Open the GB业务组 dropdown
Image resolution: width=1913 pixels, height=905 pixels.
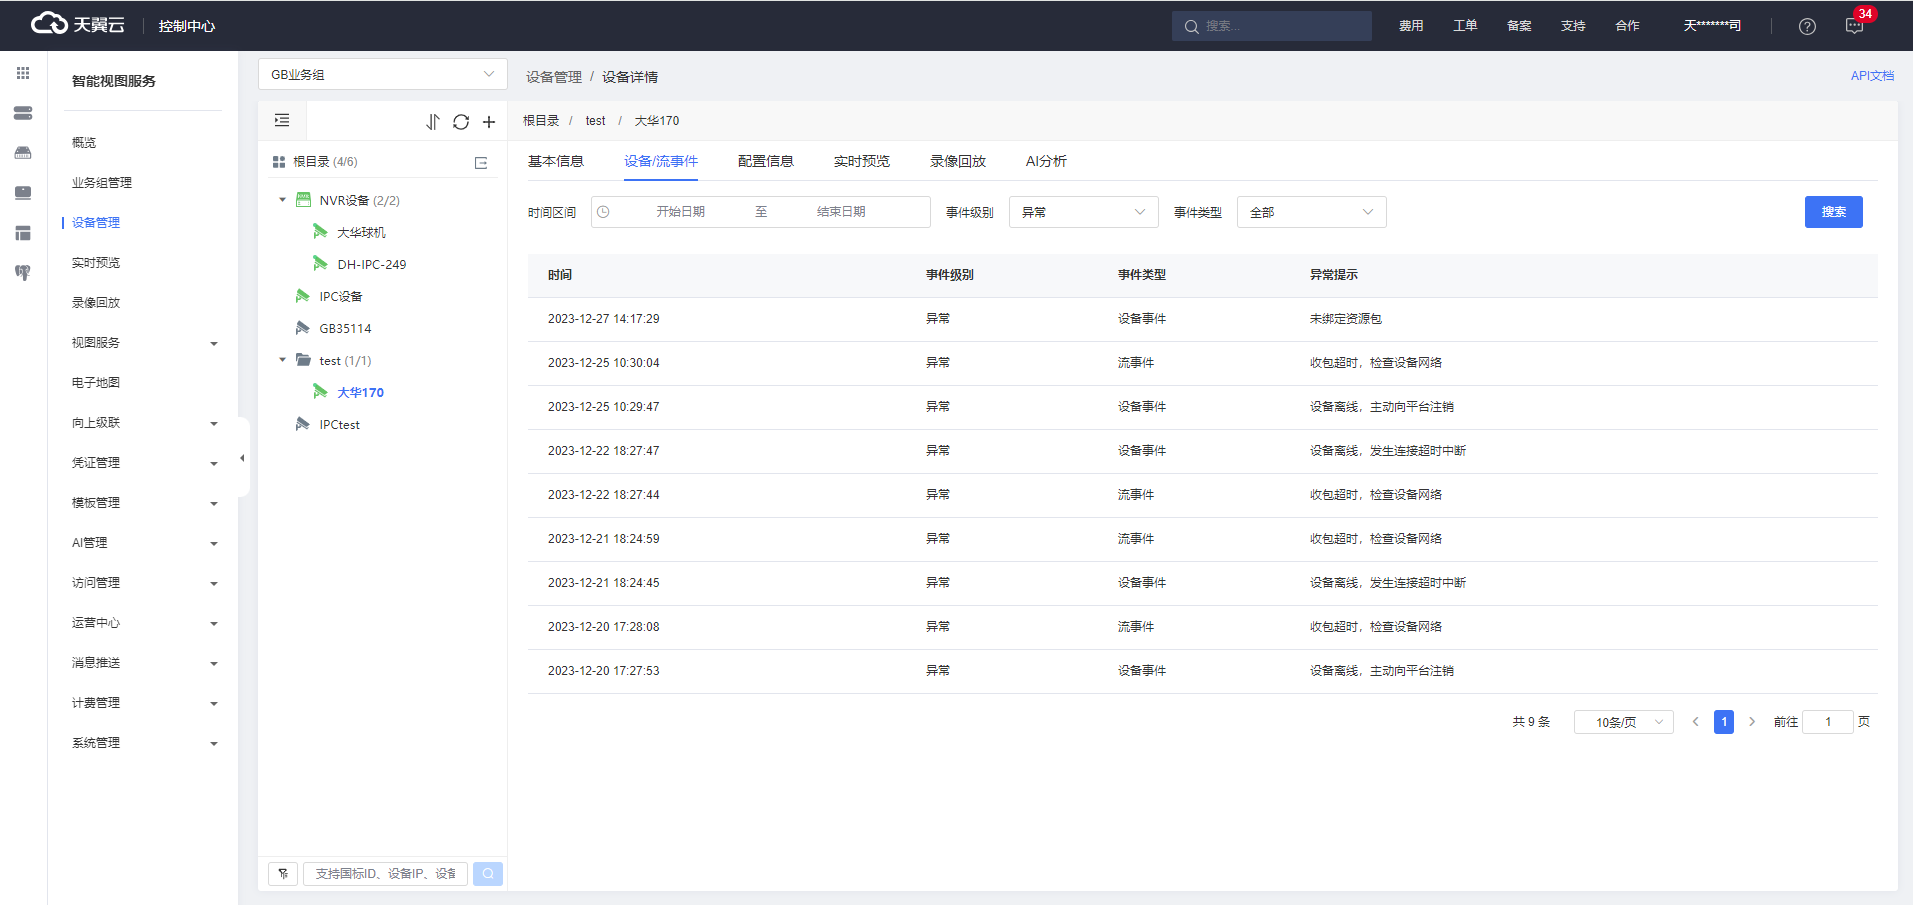pos(382,74)
